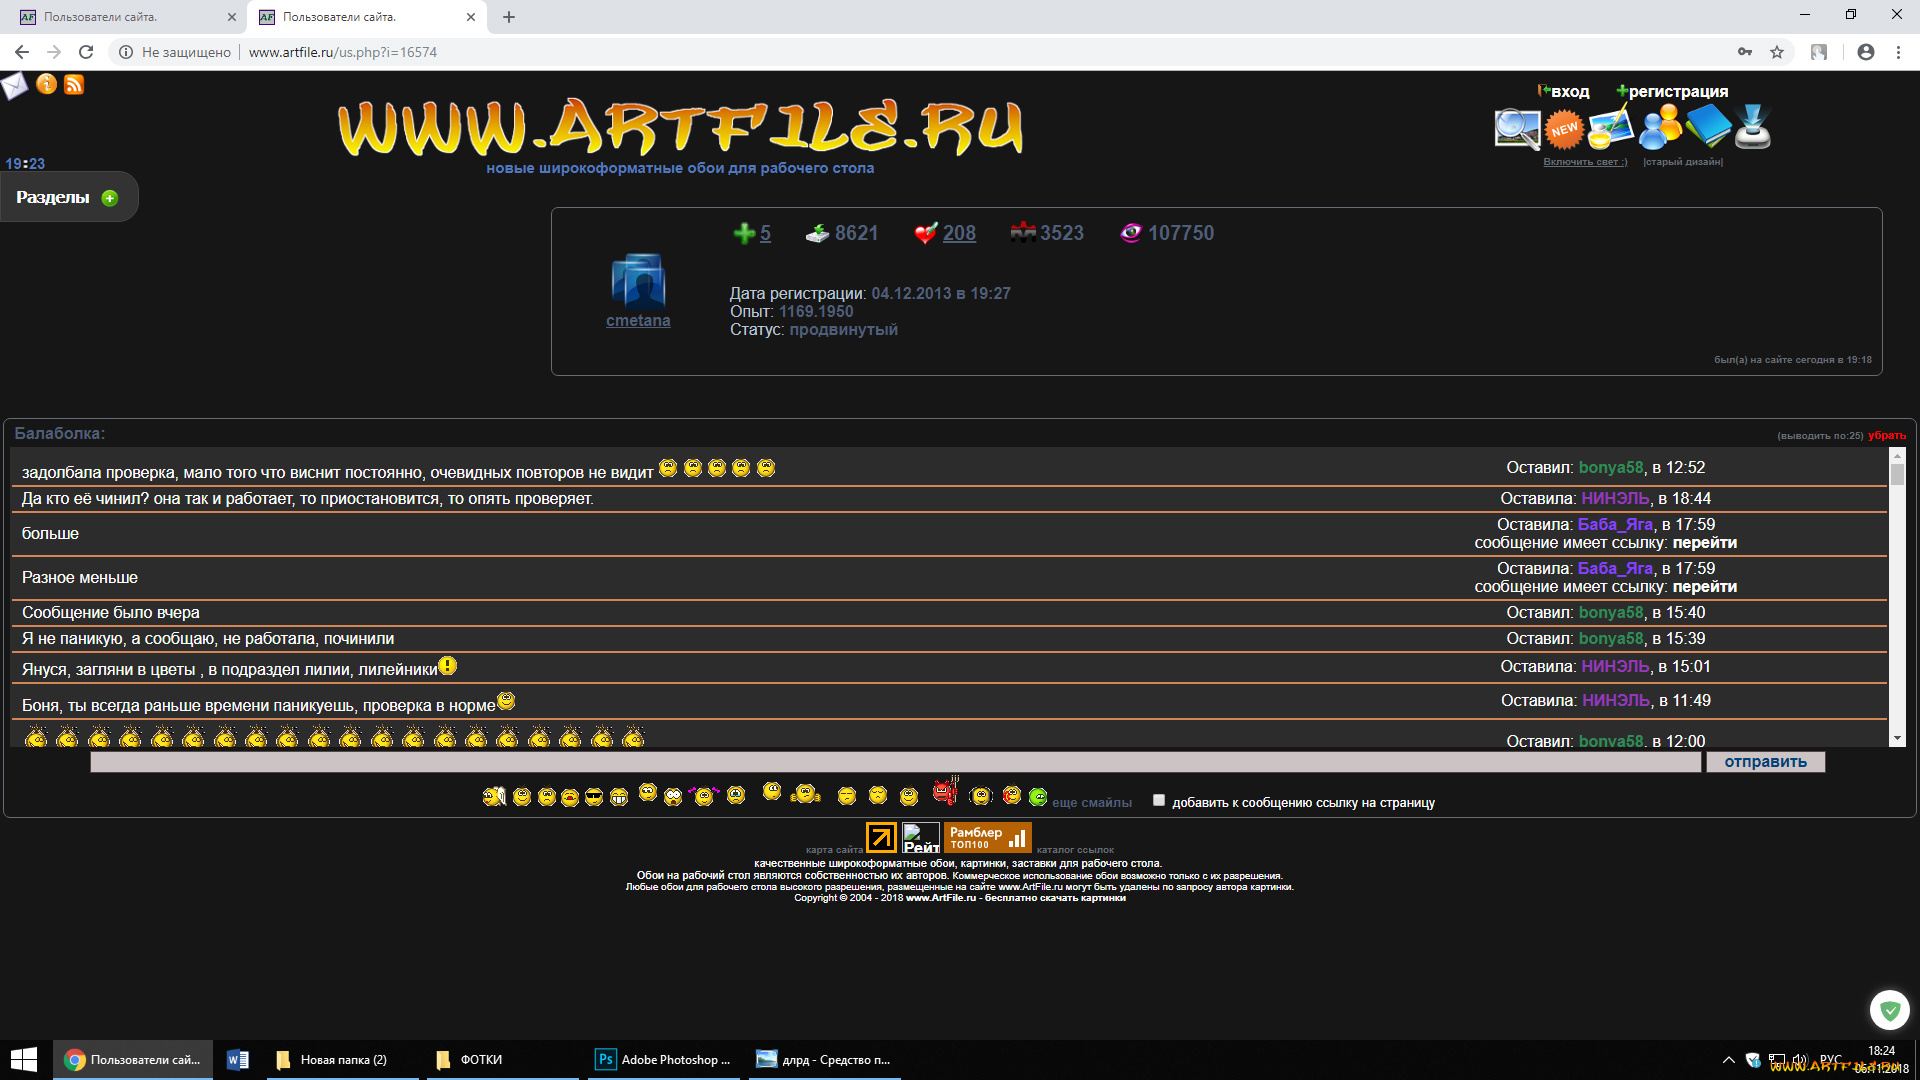The height and width of the screenshot is (1080, 1920).
Task: Open the blue books catalog icon
Action: 1708,127
